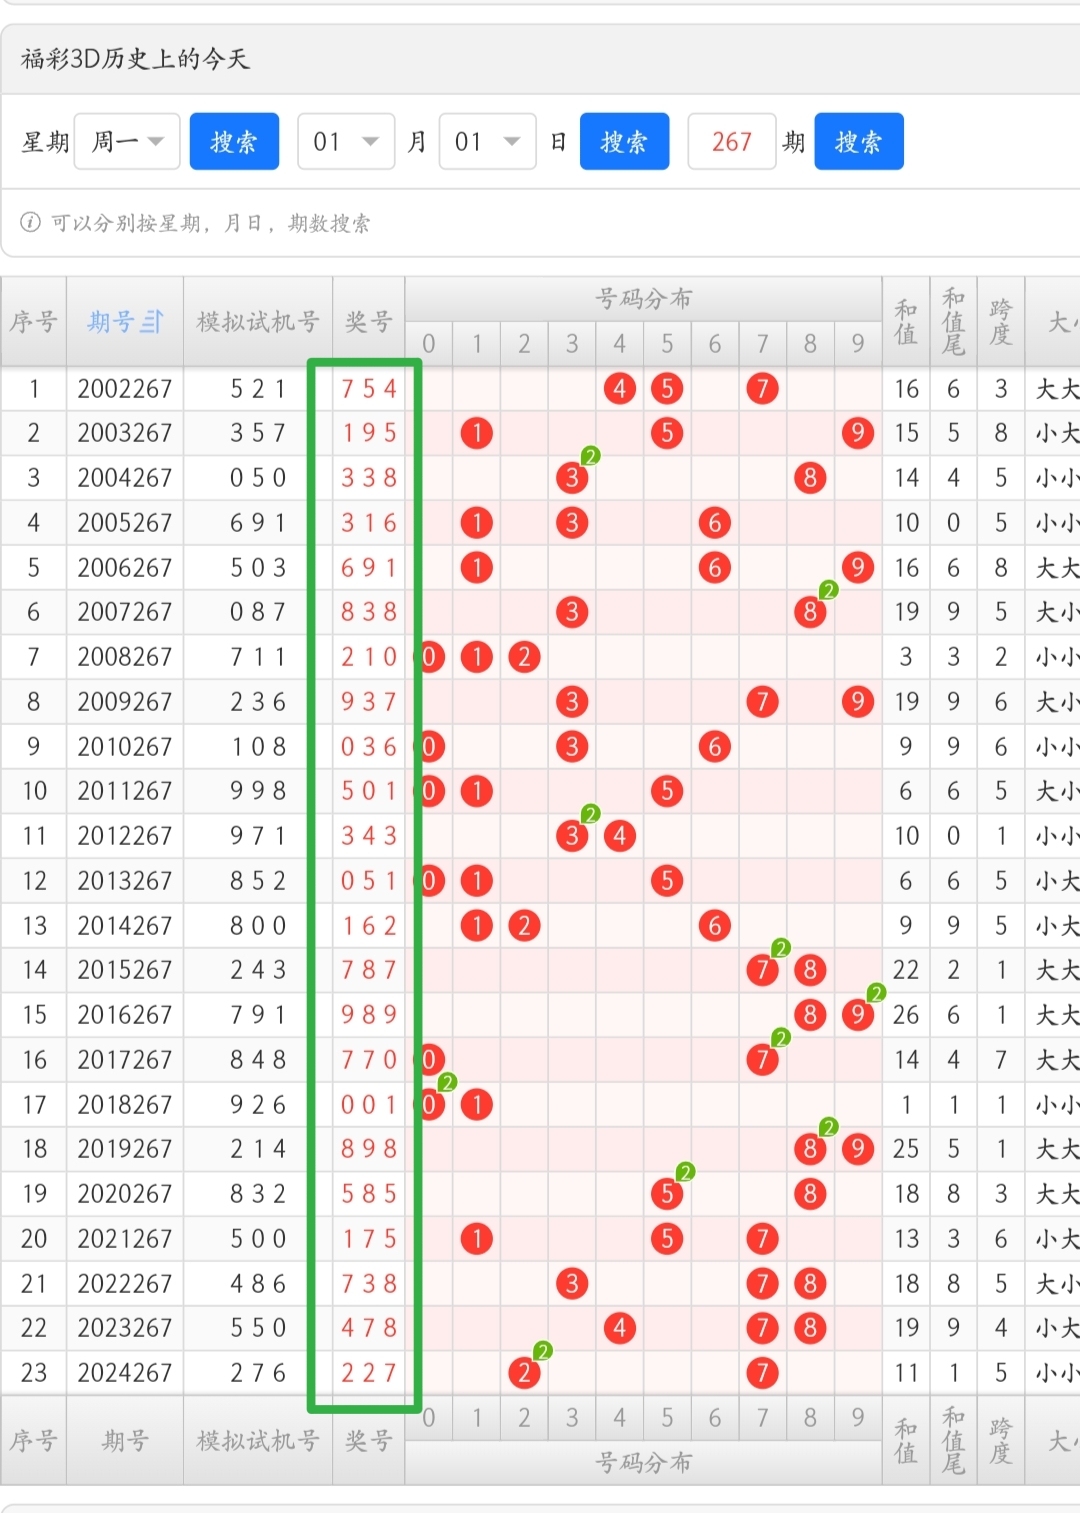Viewport: 1080px width, 1513px height.
Task: Click red ball 7 in row 2017267
Action: click(x=762, y=1060)
